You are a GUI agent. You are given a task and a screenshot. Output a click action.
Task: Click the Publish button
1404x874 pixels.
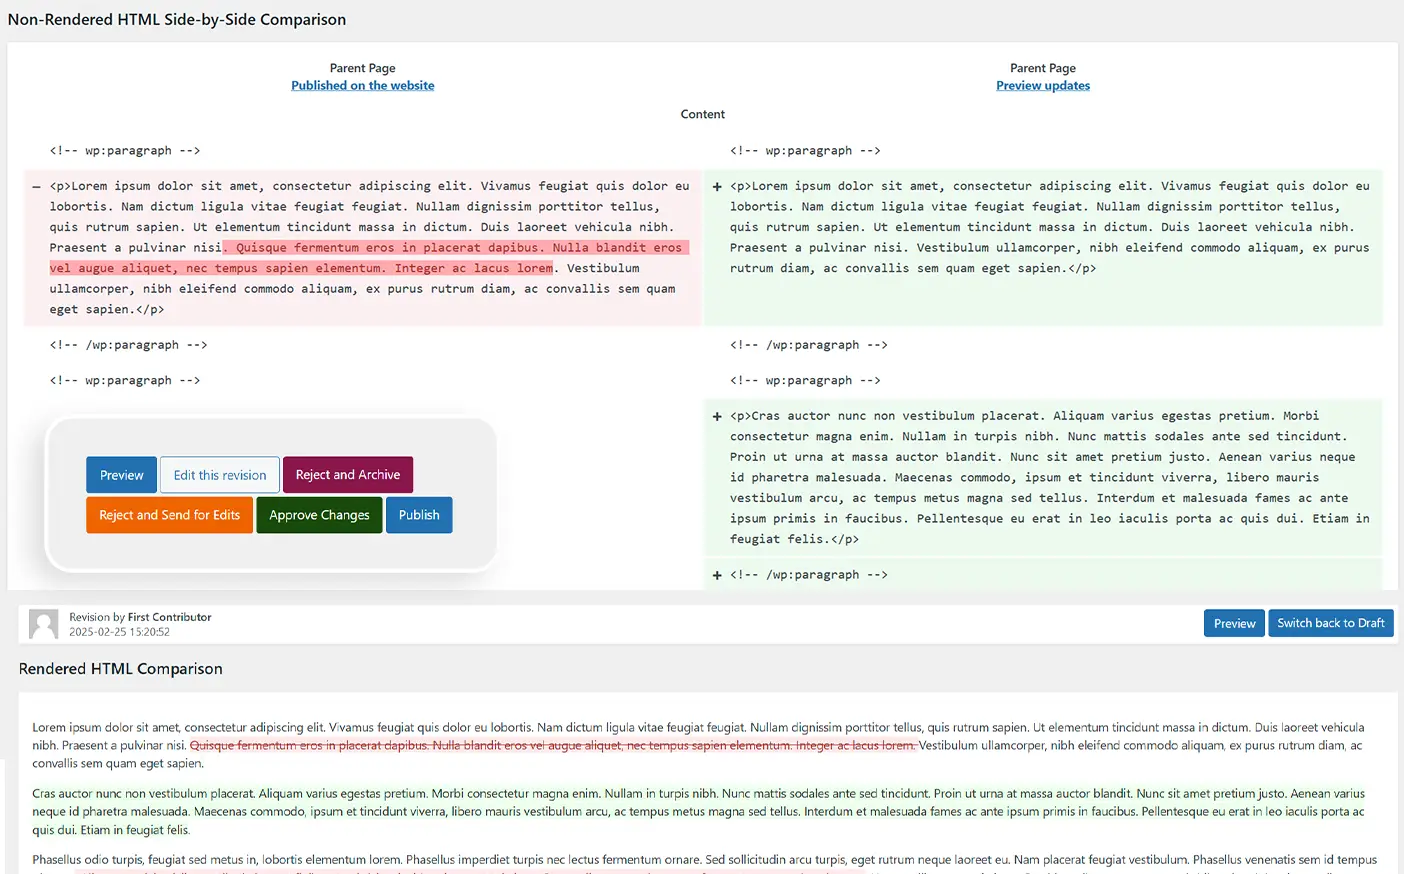pos(419,515)
